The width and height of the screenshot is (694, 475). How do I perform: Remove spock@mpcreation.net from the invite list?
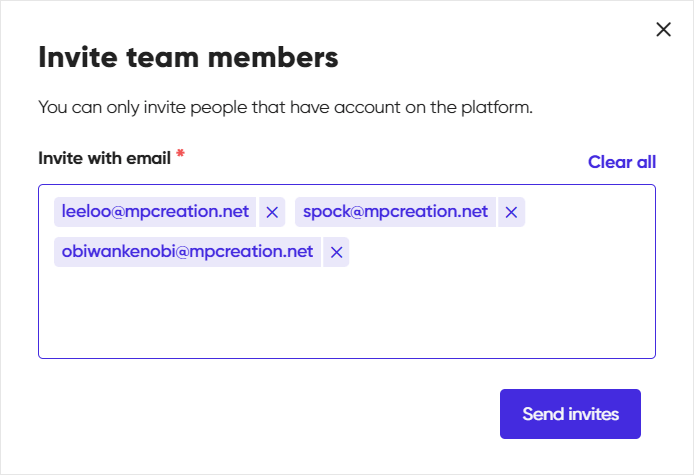tap(511, 212)
